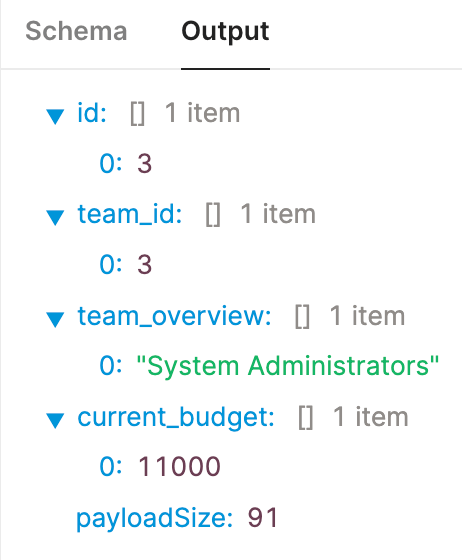Click the array bracket icon beside team_overview
462x560 pixels.
tap(302, 316)
